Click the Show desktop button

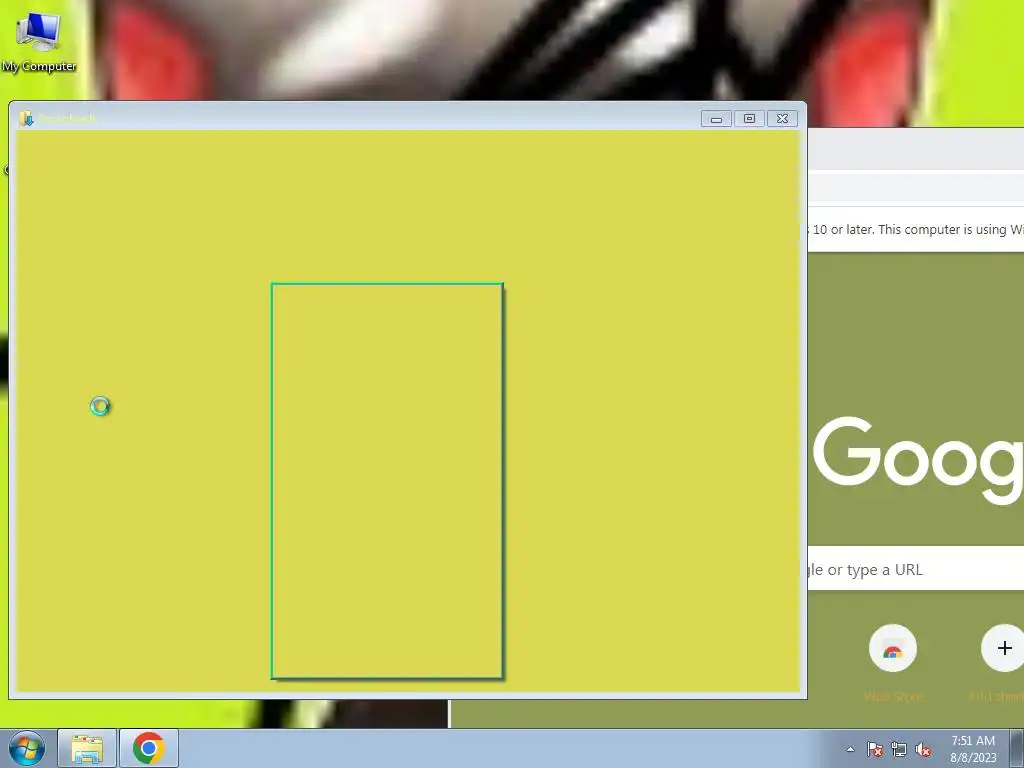(x=1017, y=748)
